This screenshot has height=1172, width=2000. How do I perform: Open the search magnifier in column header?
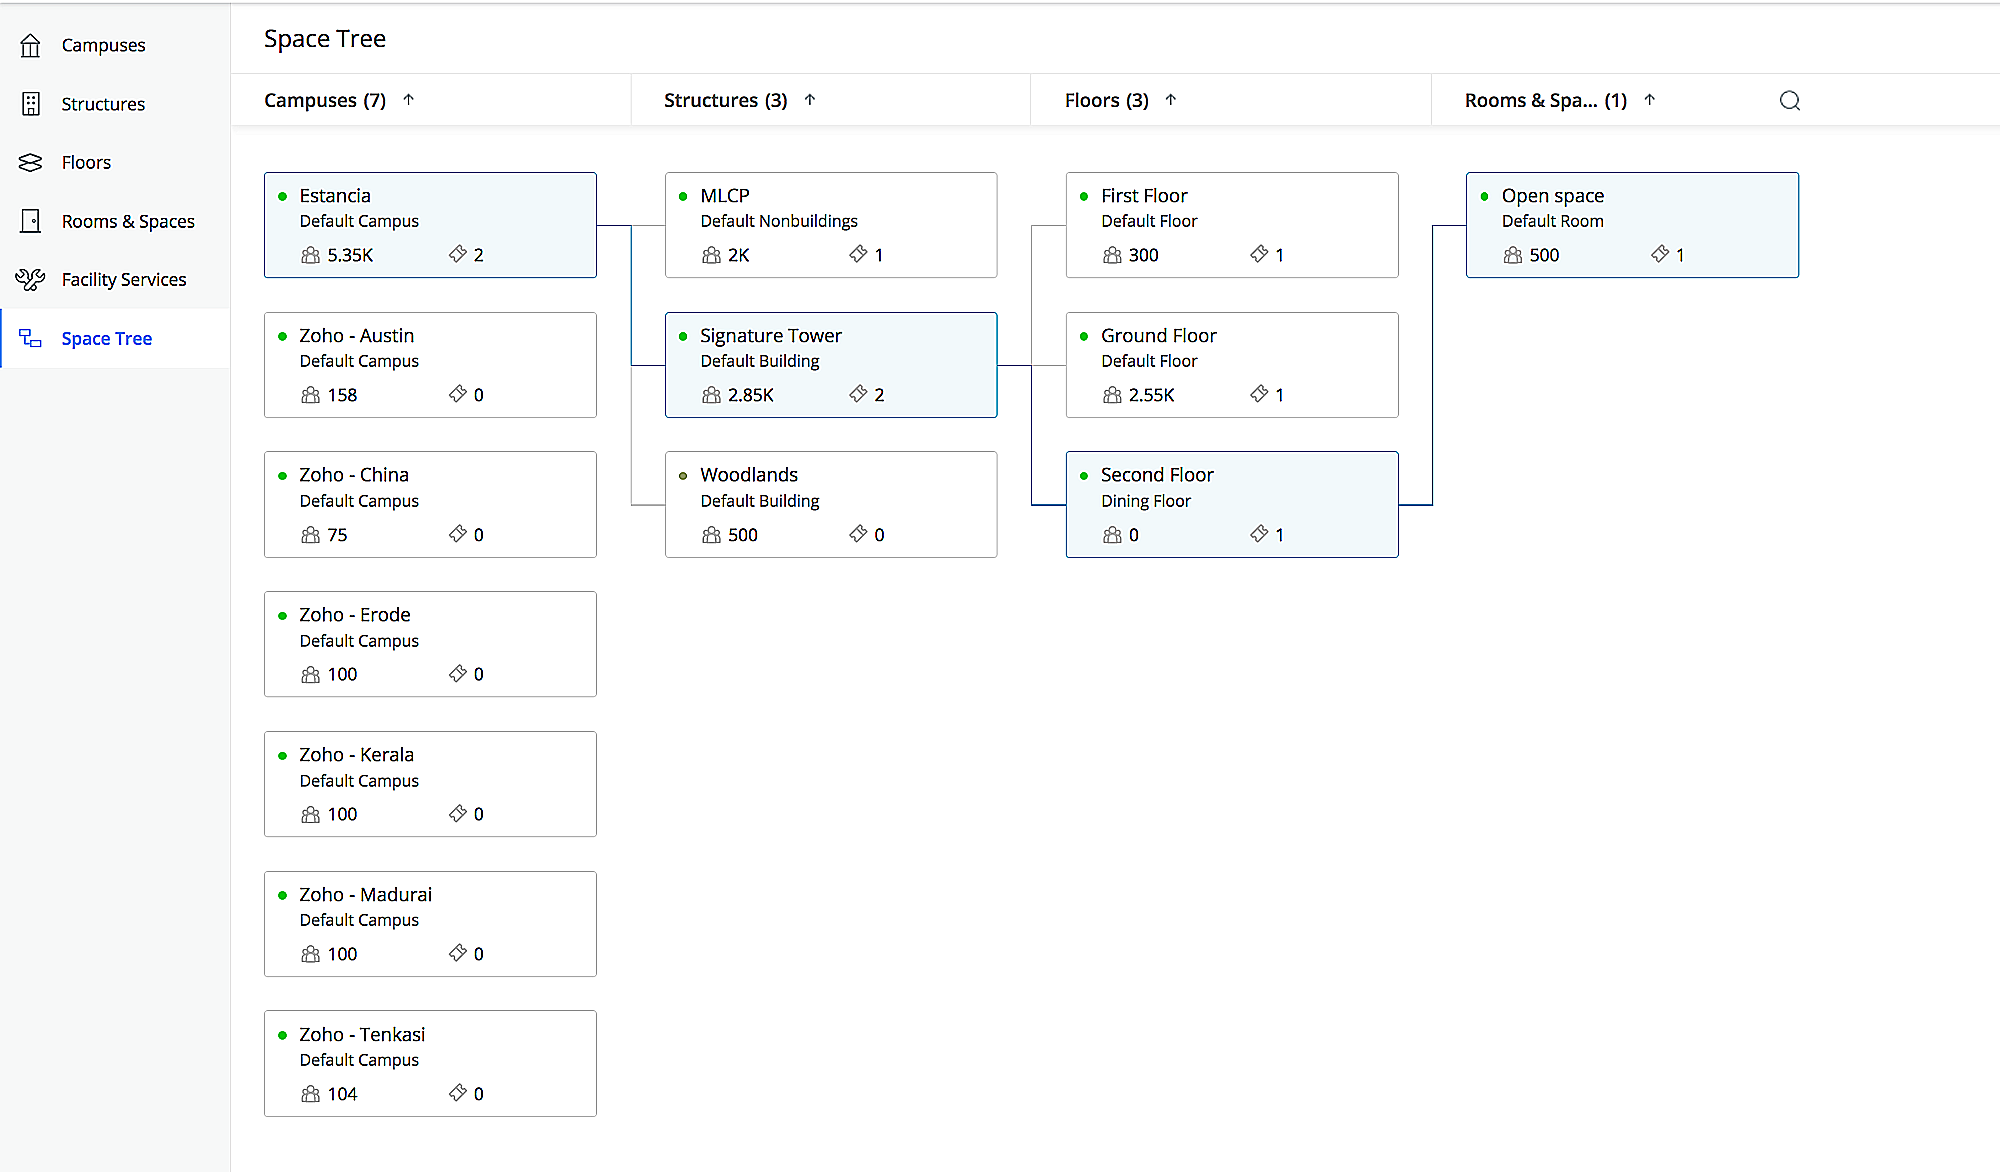point(1789,100)
